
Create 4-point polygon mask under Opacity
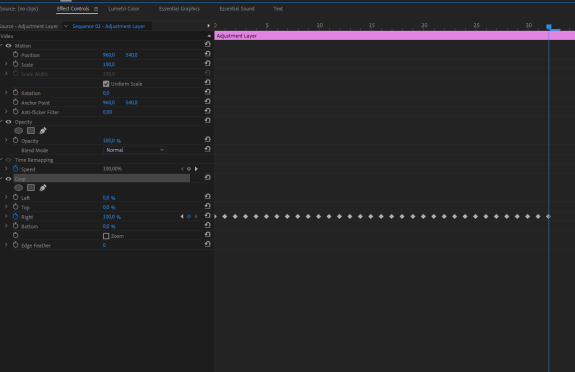31,131
